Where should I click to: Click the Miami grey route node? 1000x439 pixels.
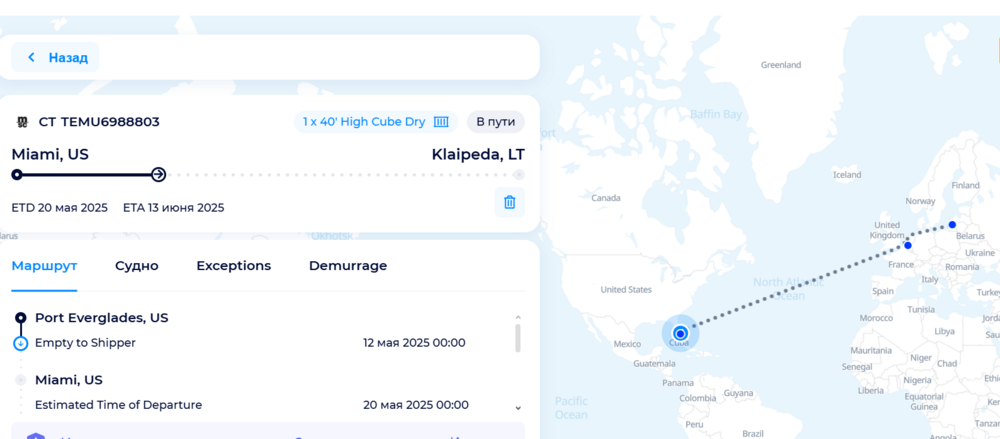[x=20, y=380]
